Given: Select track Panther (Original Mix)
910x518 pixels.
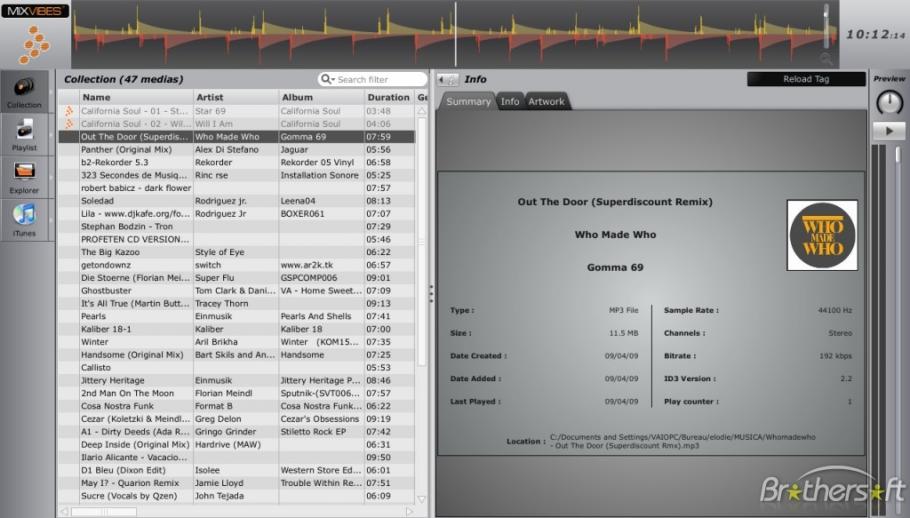Looking at the screenshot, I should 237,150.
